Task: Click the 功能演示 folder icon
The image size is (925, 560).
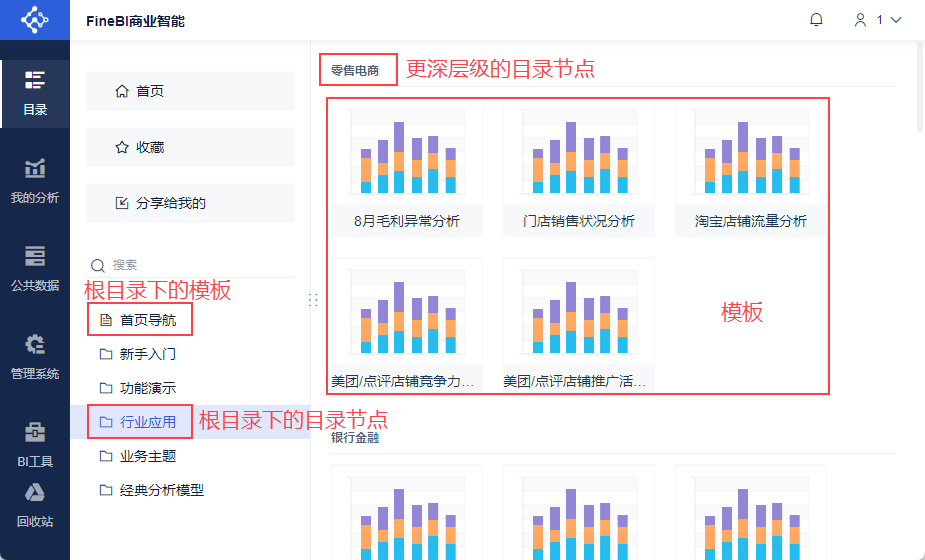Action: point(106,388)
